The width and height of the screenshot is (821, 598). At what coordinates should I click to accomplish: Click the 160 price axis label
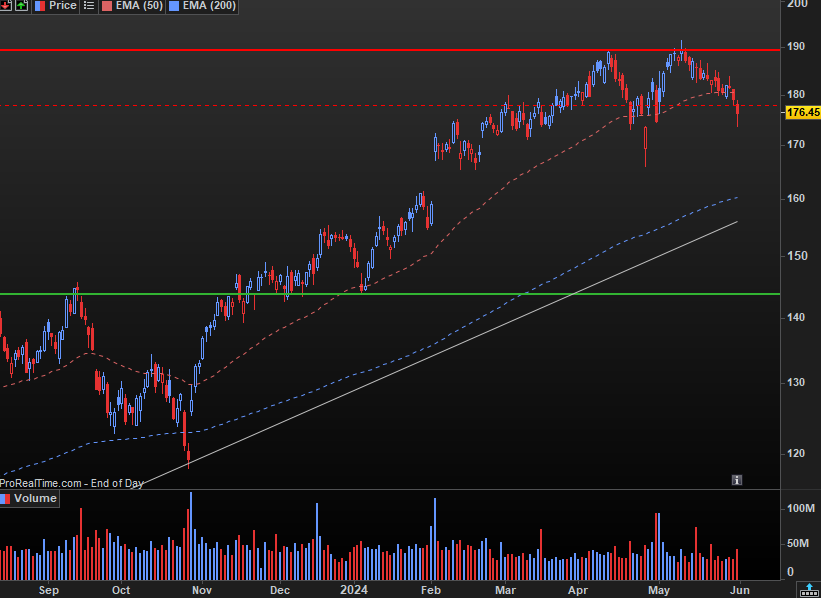tap(796, 198)
